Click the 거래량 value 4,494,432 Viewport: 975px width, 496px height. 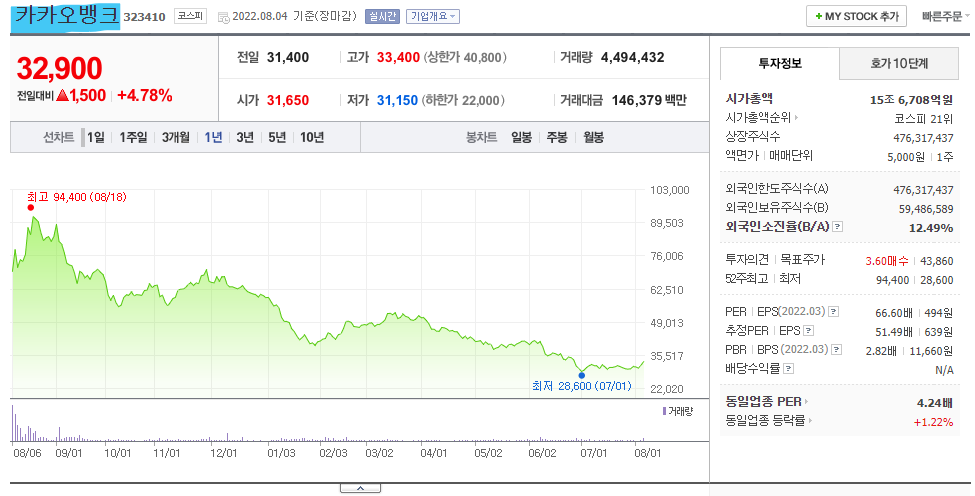click(632, 58)
